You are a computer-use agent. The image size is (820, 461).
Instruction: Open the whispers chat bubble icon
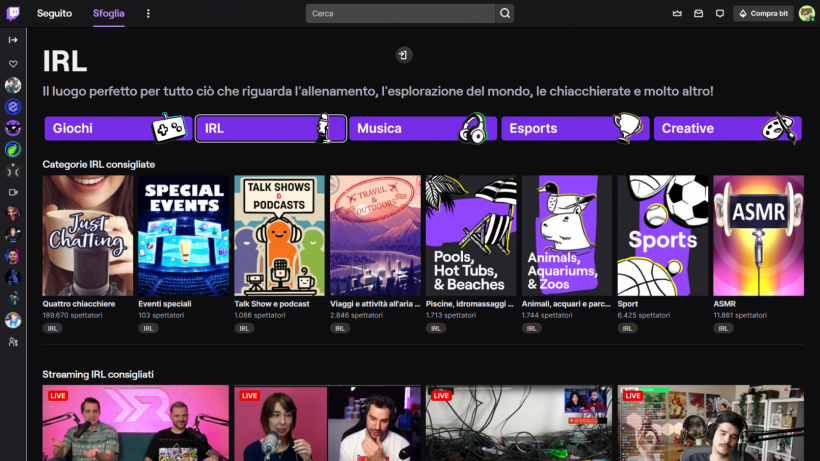point(719,14)
